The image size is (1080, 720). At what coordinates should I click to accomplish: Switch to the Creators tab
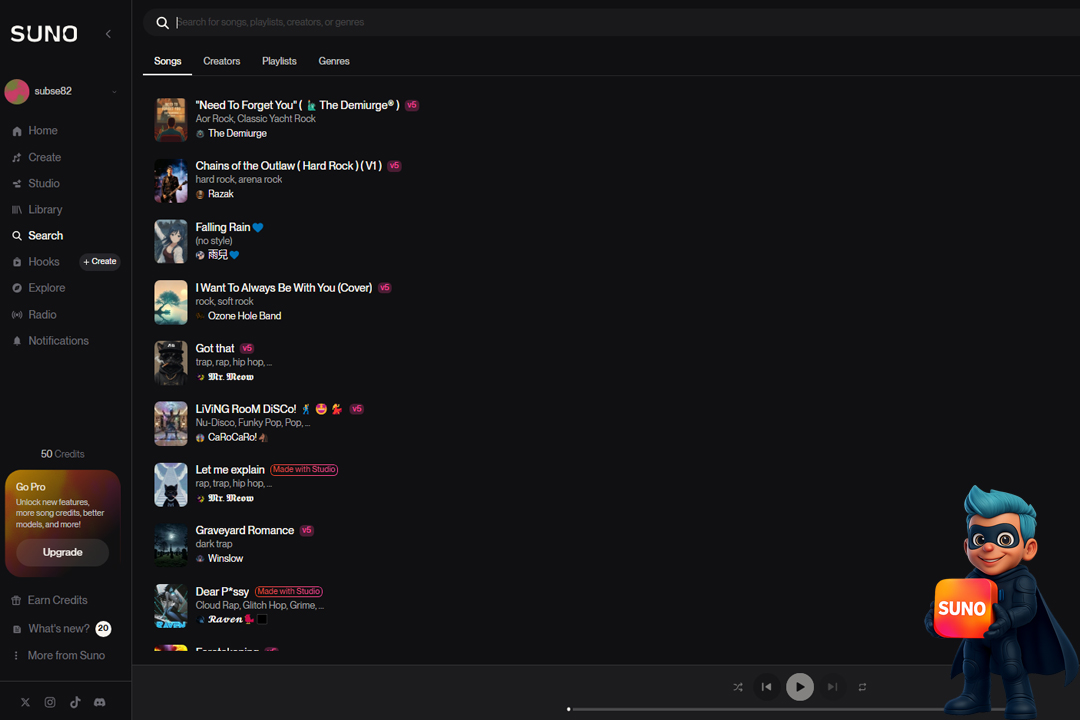pos(221,61)
